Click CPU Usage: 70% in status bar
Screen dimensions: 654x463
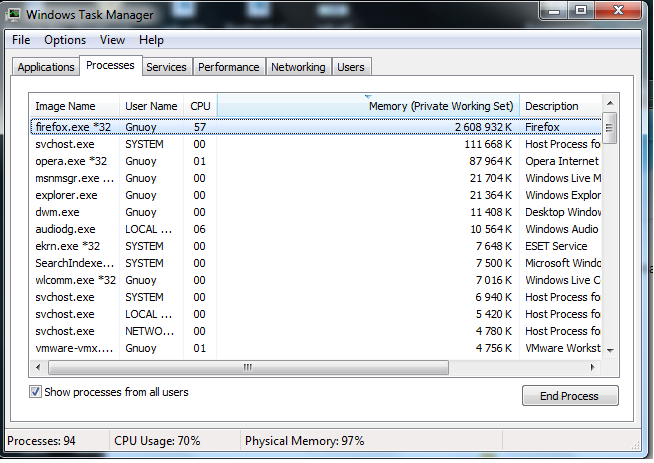157,441
